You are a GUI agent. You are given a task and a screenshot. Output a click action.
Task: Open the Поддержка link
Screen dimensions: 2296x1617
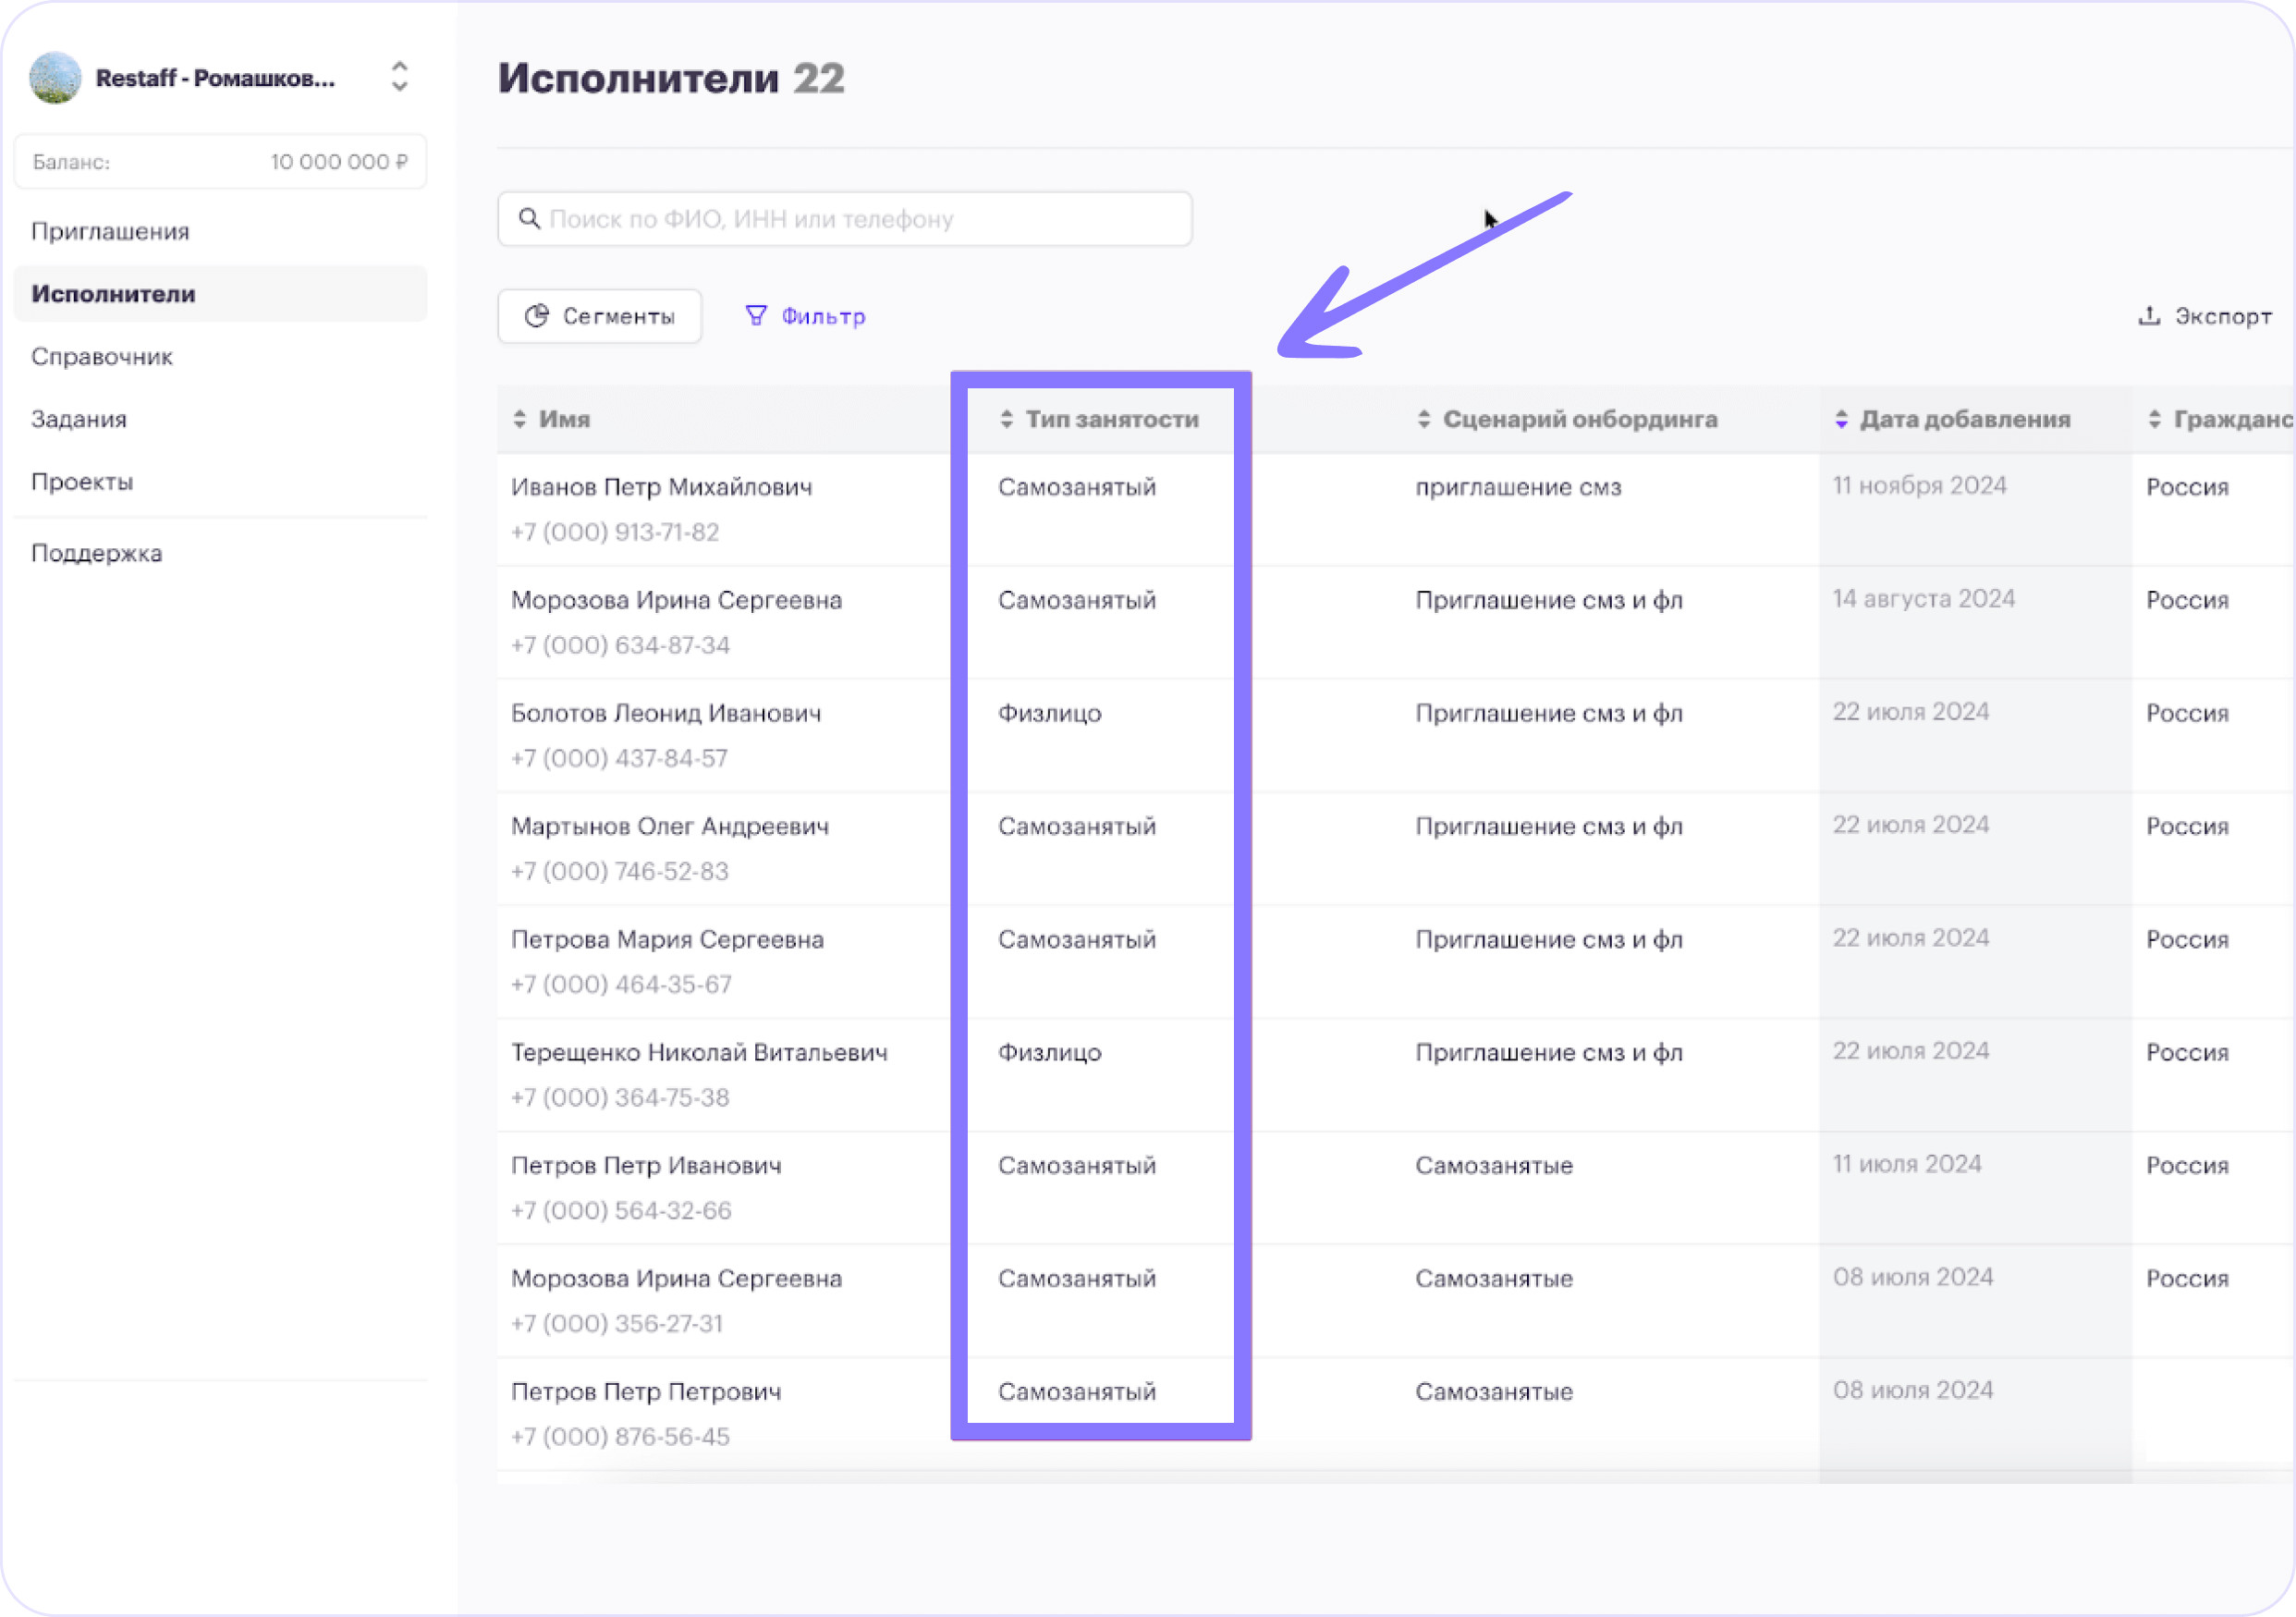tap(97, 553)
